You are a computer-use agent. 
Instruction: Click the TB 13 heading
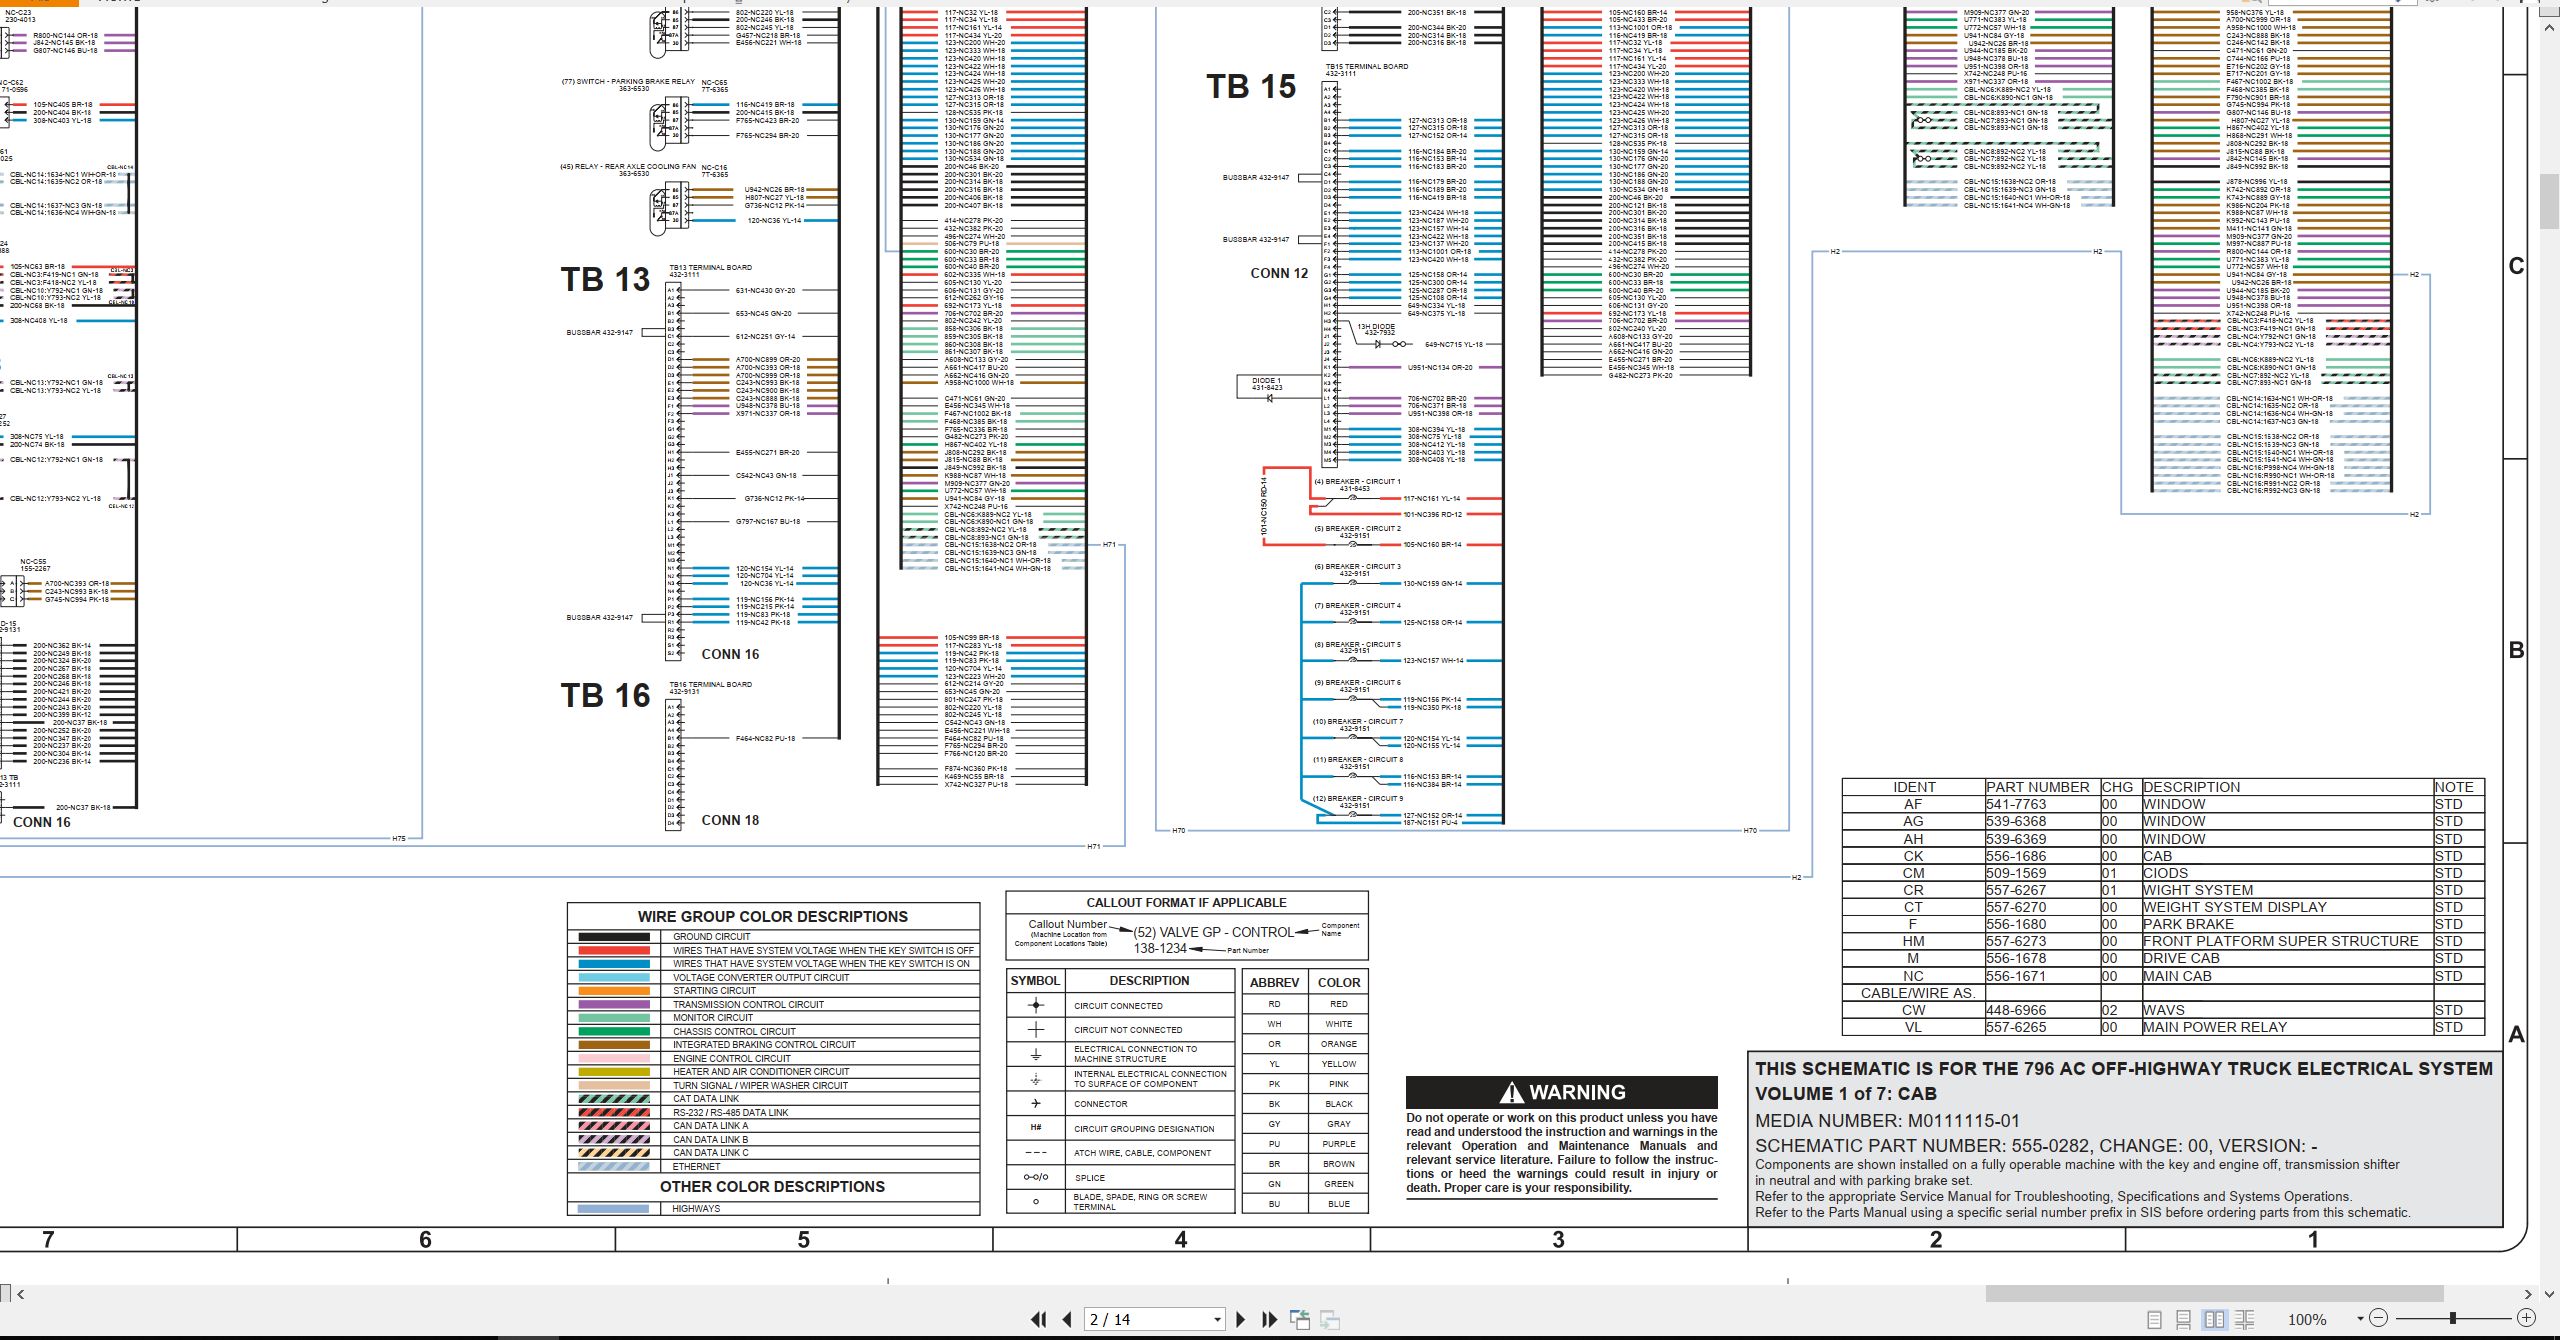coord(605,279)
